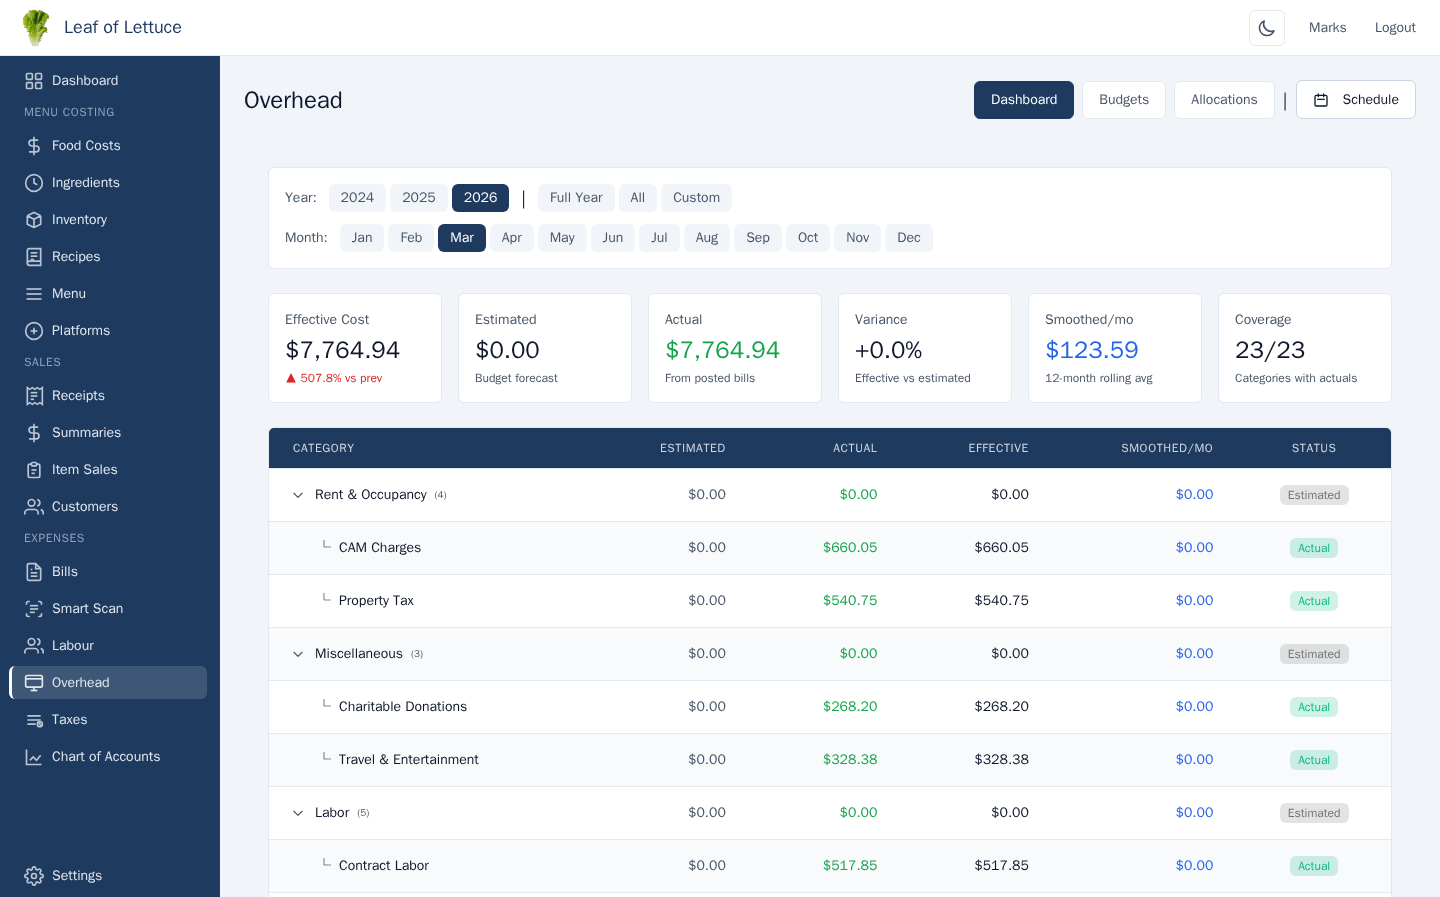Click the Leaf of Lettuce logo icon
1440x897 pixels.
[x=36, y=28]
